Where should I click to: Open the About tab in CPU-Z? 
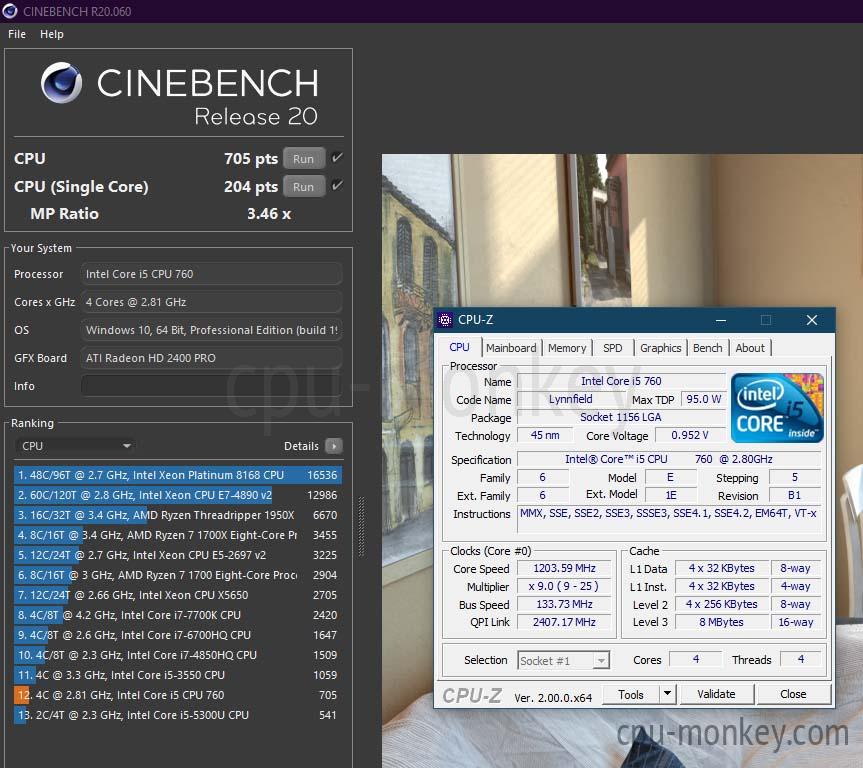[750, 348]
